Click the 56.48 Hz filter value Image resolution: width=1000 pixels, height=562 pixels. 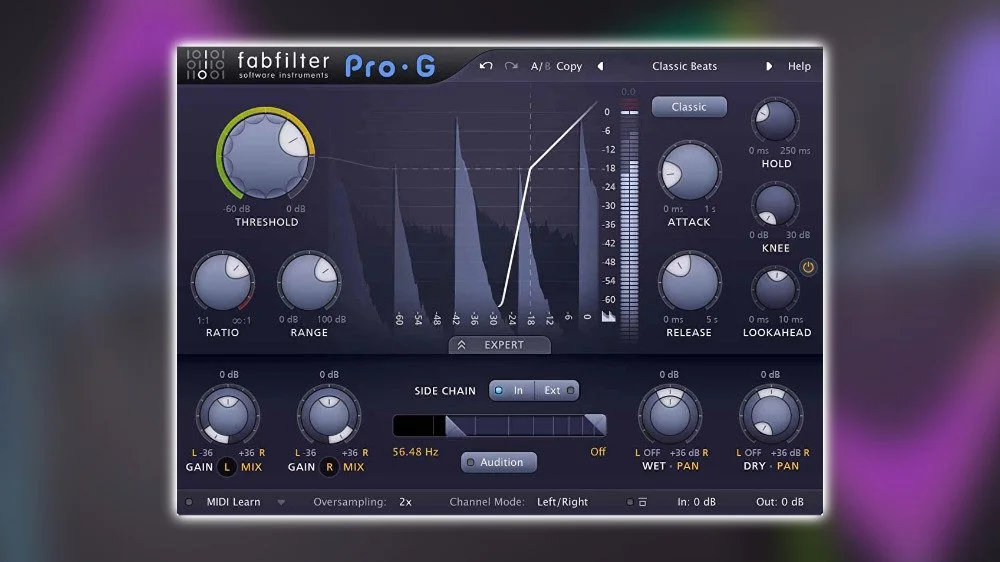tap(415, 452)
